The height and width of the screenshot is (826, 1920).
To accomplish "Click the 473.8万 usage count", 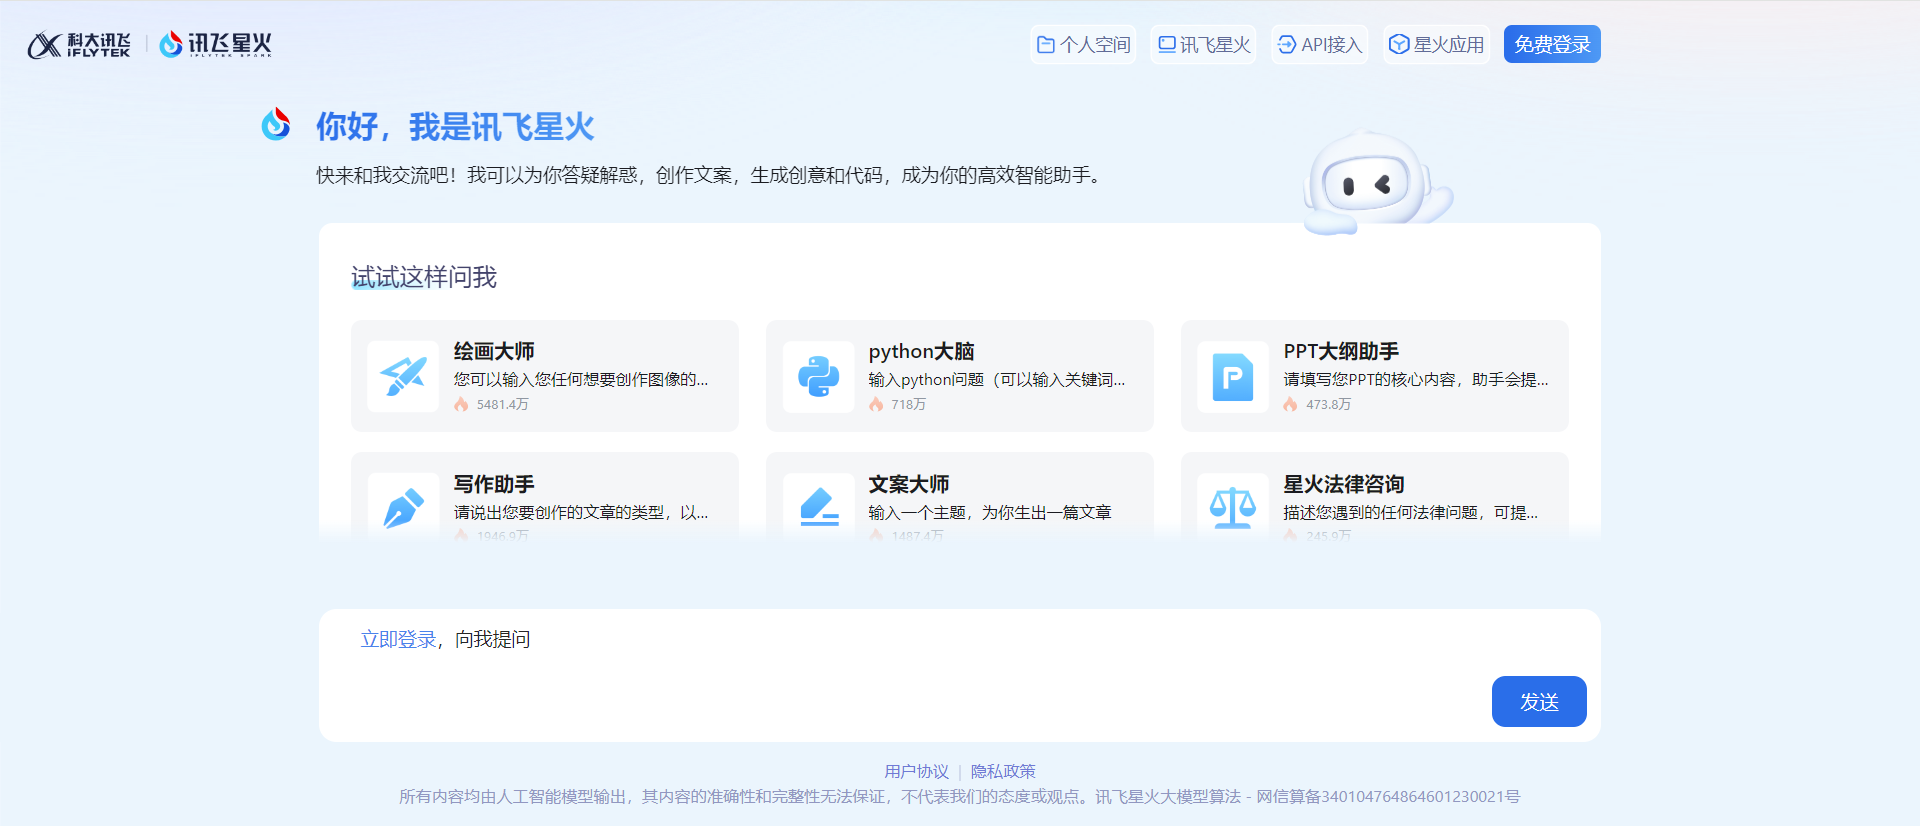I will (x=1328, y=404).
